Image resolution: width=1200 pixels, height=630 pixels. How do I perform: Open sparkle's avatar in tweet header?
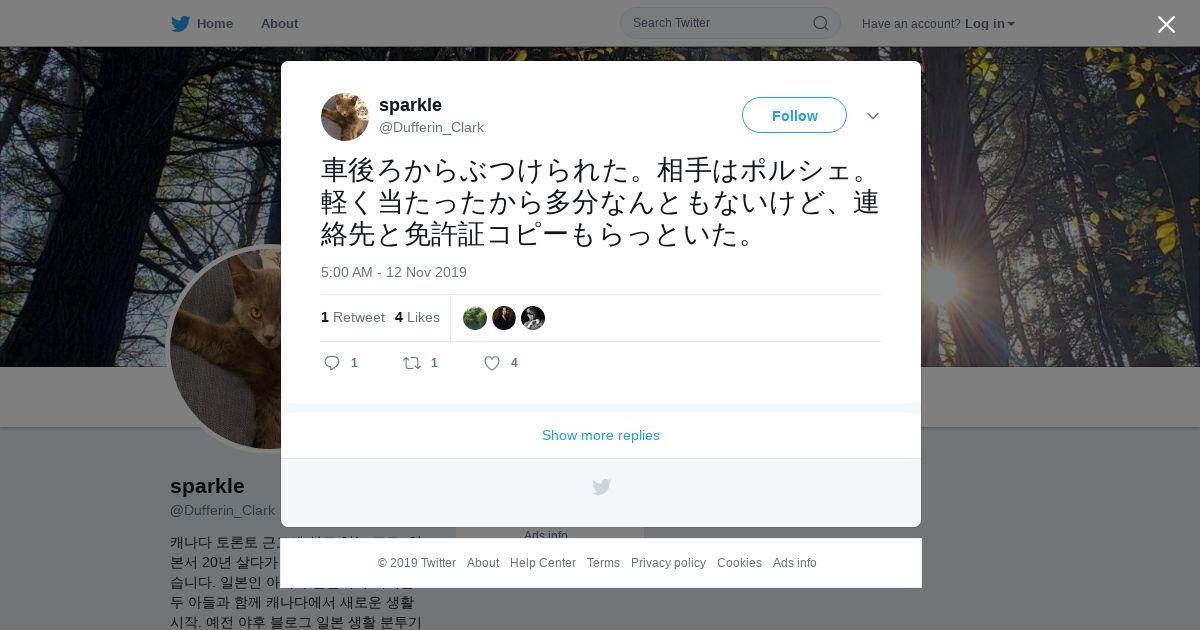pos(345,117)
